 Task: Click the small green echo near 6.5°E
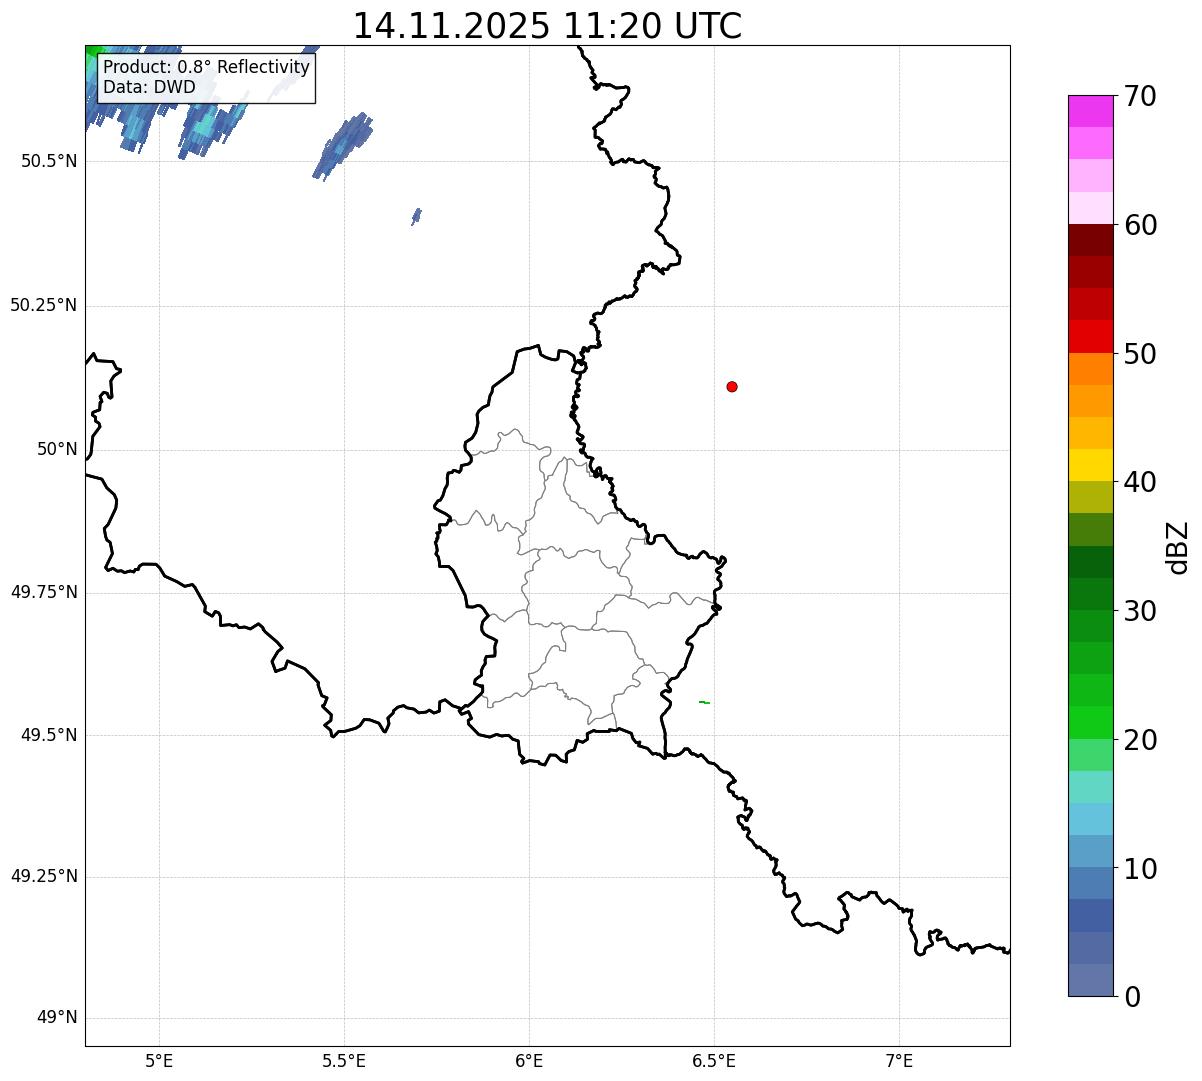(704, 702)
